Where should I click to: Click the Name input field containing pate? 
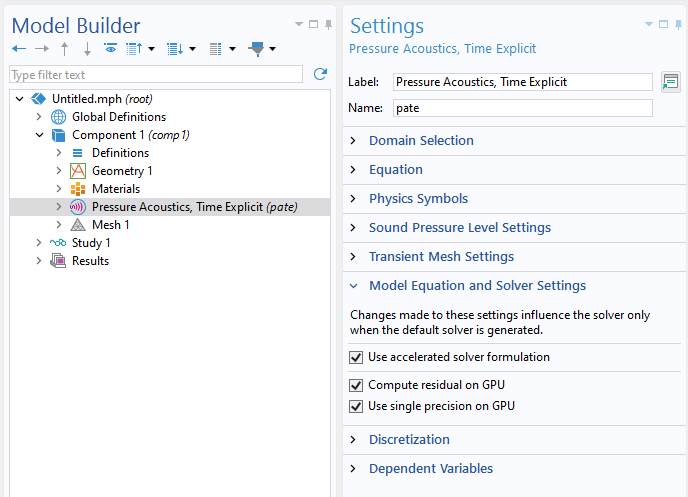click(522, 108)
